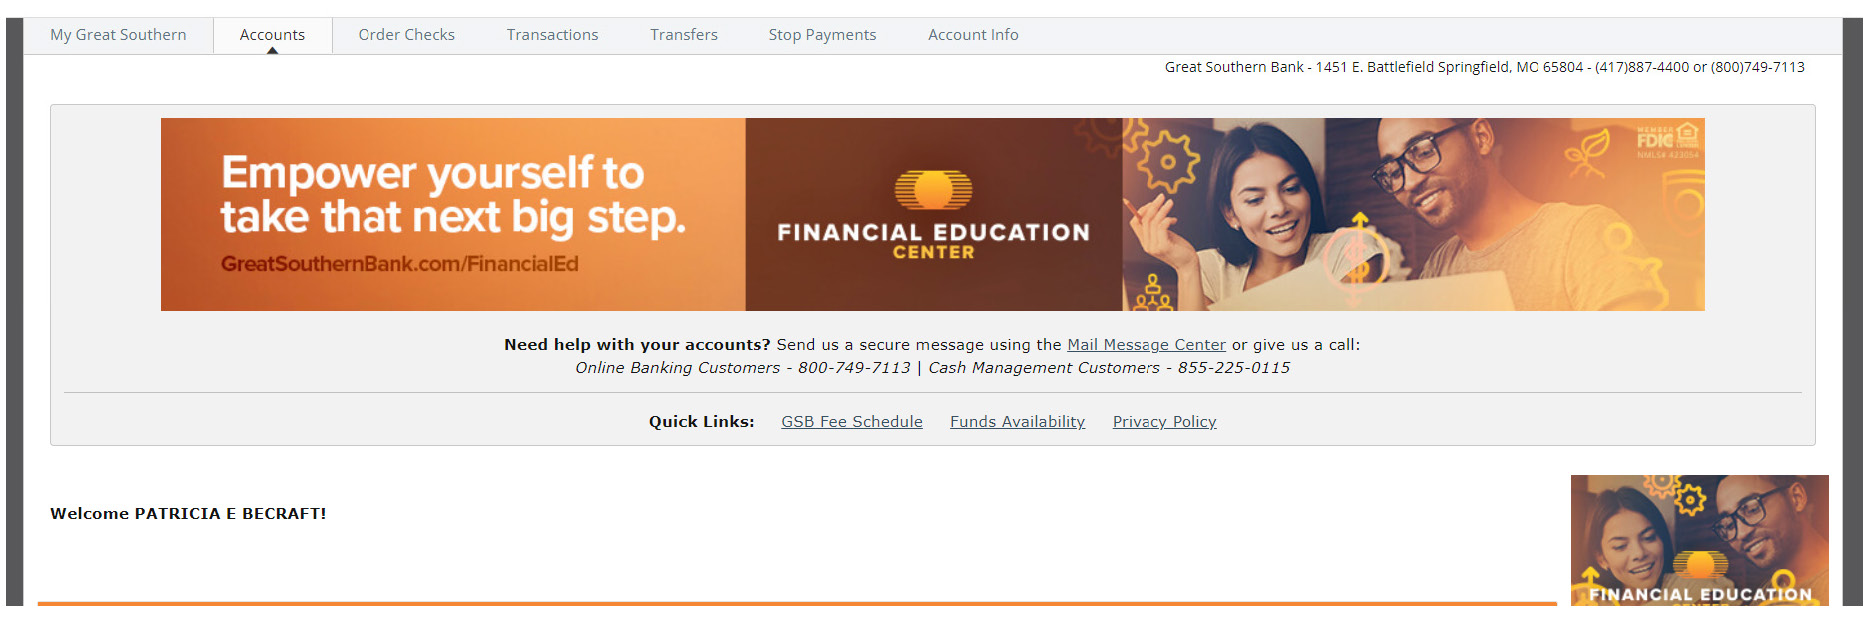The width and height of the screenshot is (1871, 621).
Task: Open the Mail Message Center link
Action: (1146, 345)
